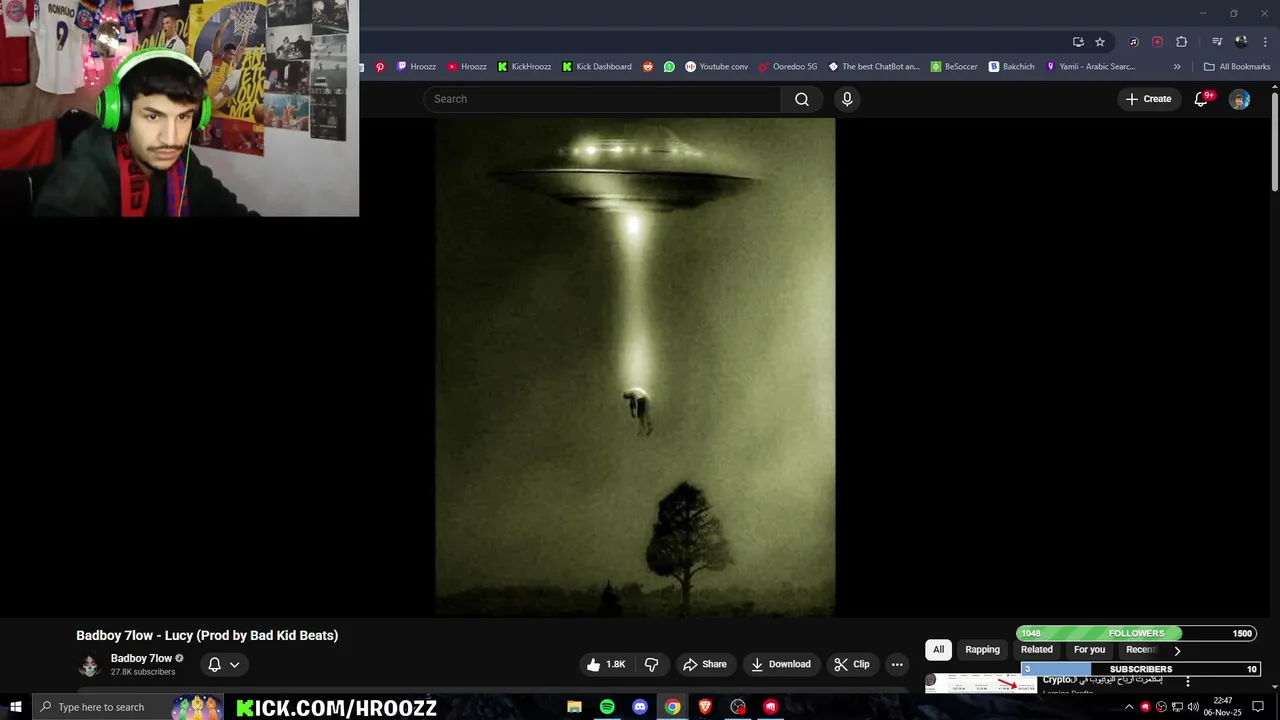Open File Explorer from the taskbar
The height and width of the screenshot is (720, 1280).
pyautogui.click(x=574, y=707)
